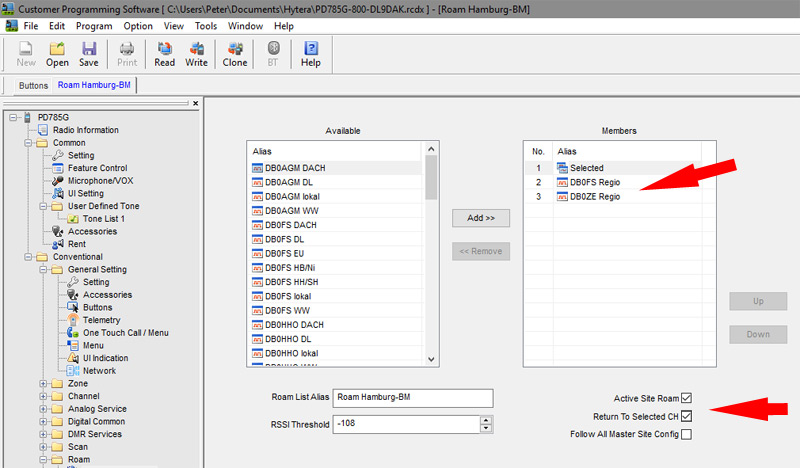Click the BT Bluetooth toolbar icon

[x=273, y=54]
